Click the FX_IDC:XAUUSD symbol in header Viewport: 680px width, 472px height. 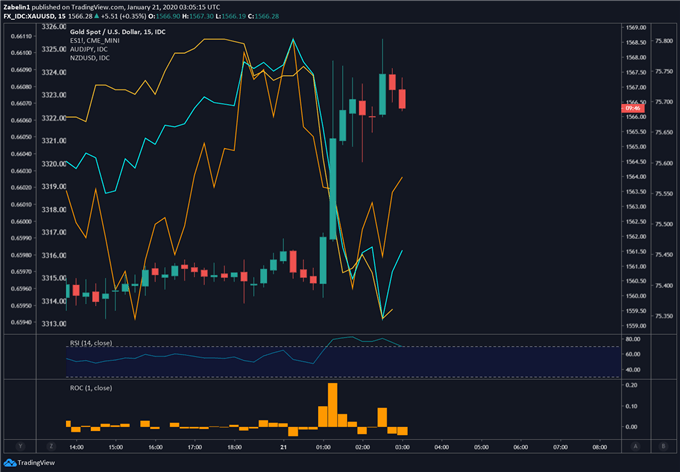[29, 16]
